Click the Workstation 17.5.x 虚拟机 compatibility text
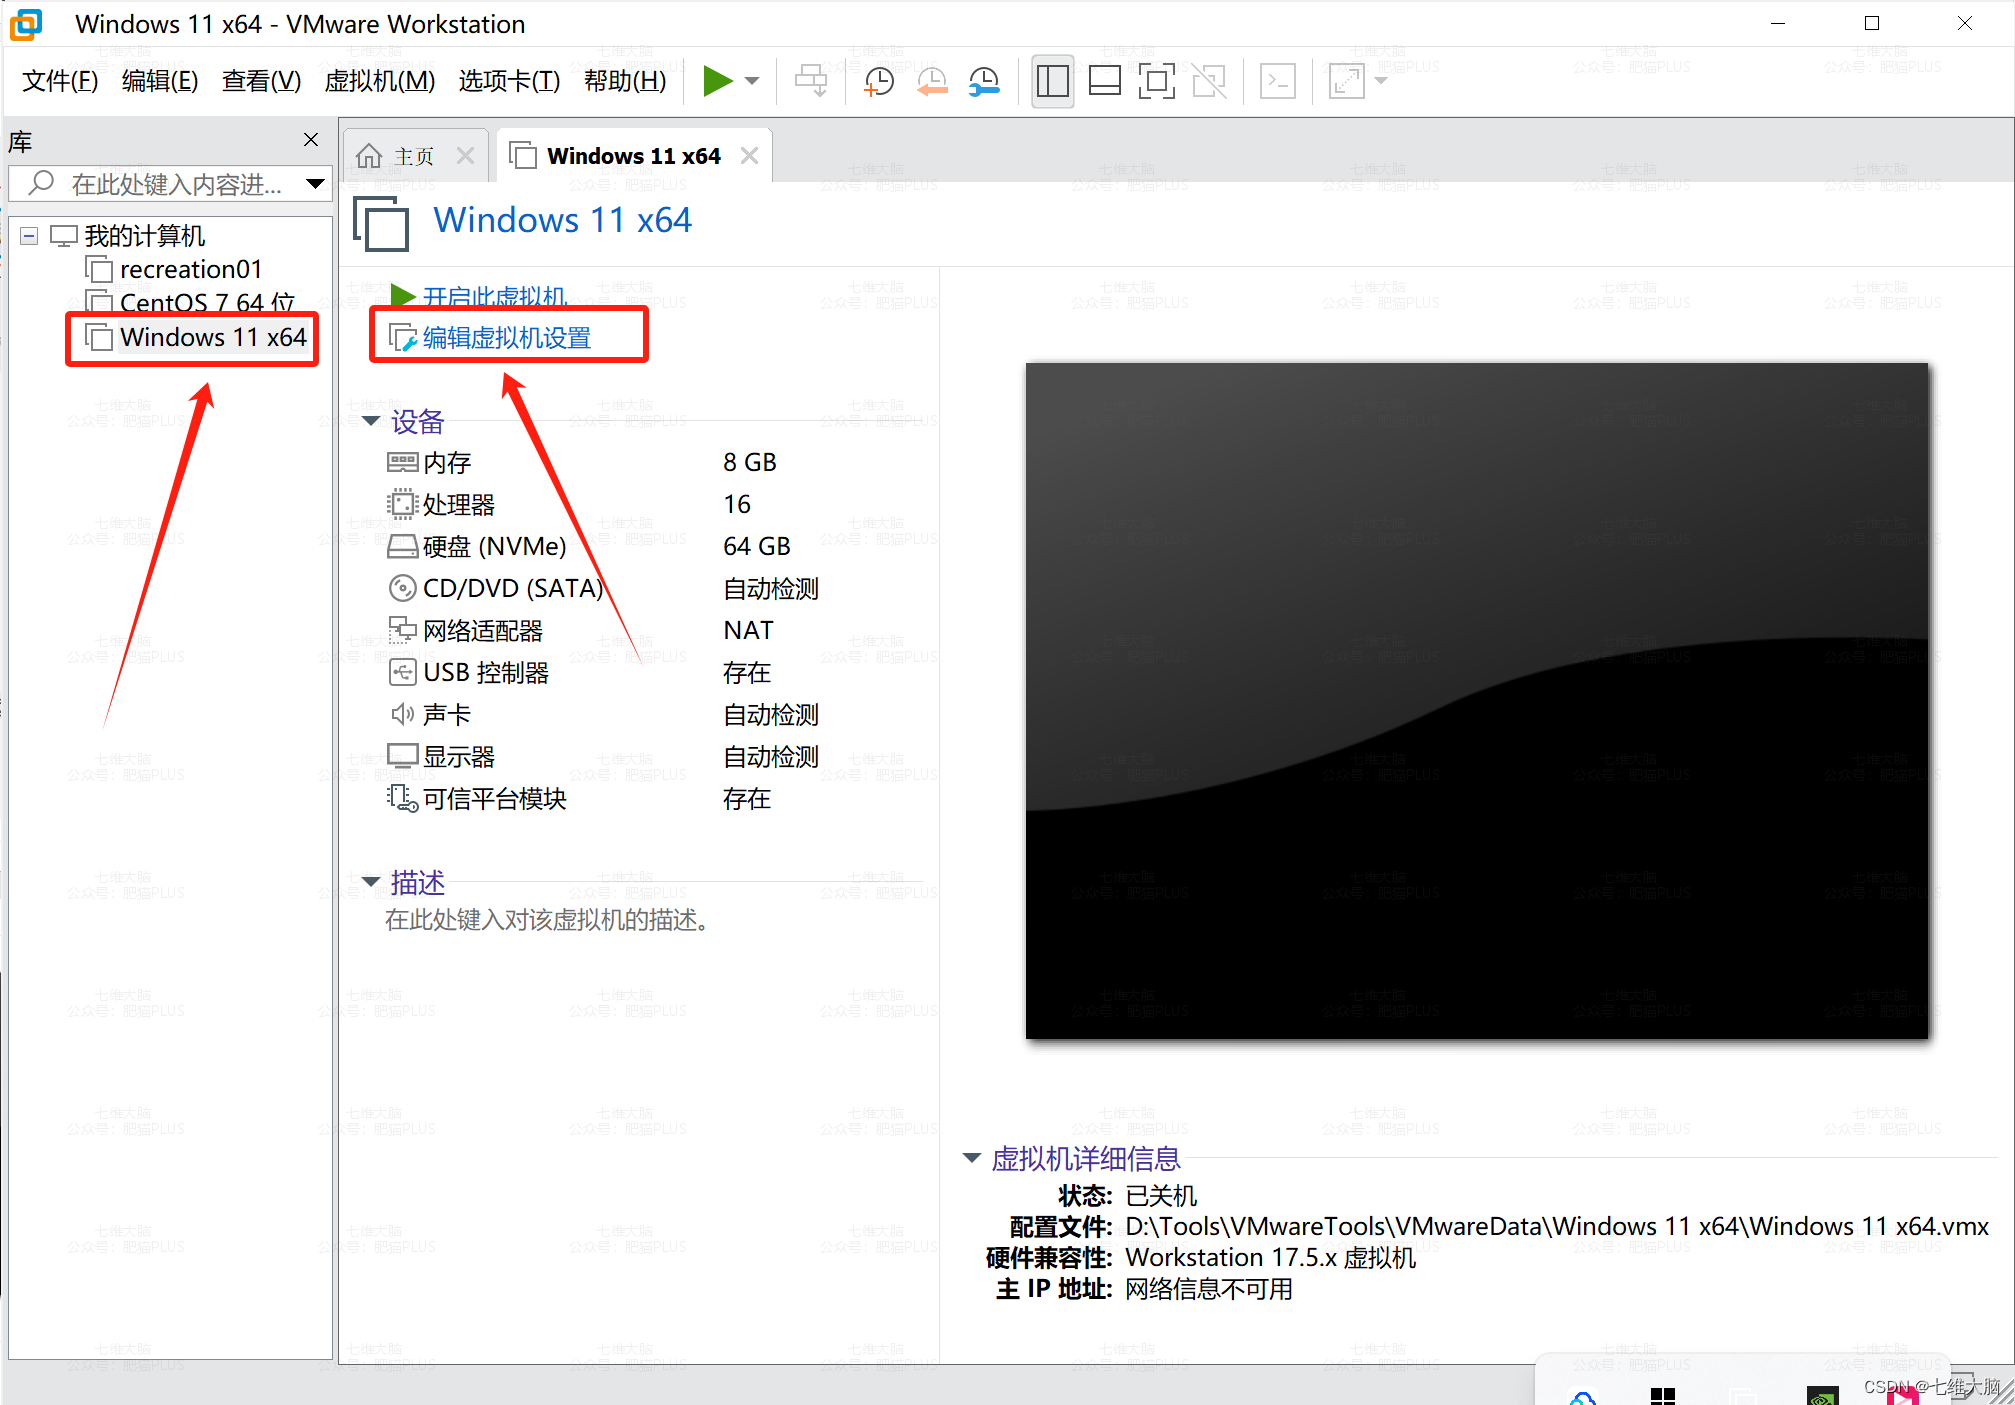Viewport: 2015px width, 1405px height. (1271, 1258)
